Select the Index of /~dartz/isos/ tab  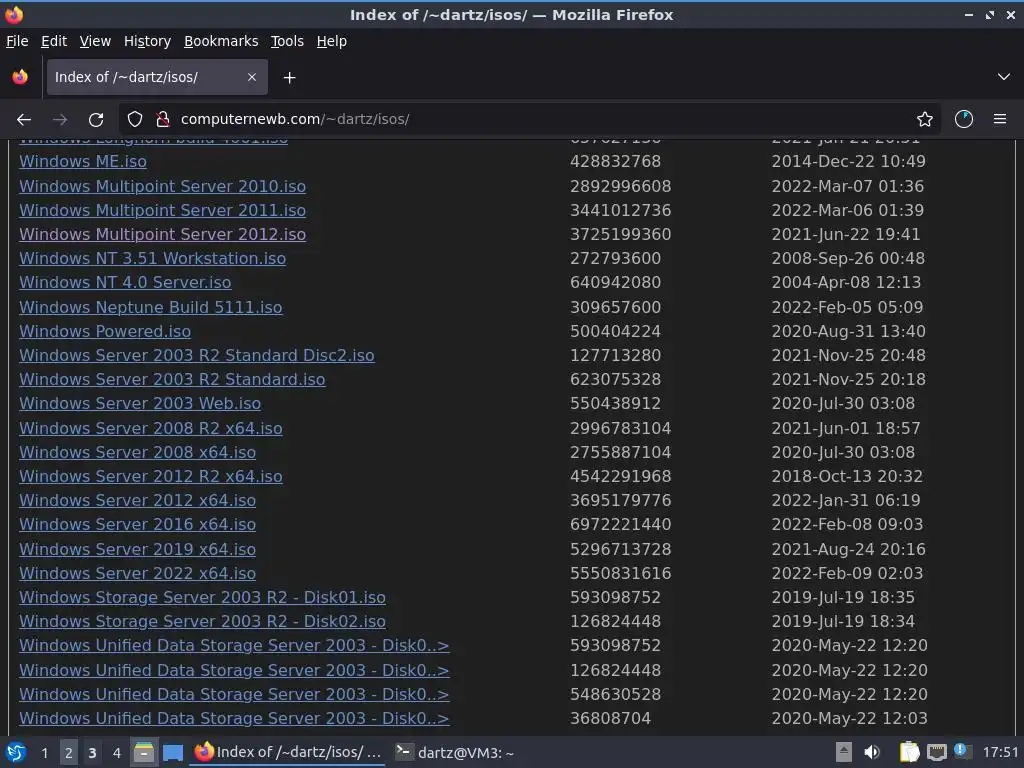pyautogui.click(x=157, y=77)
